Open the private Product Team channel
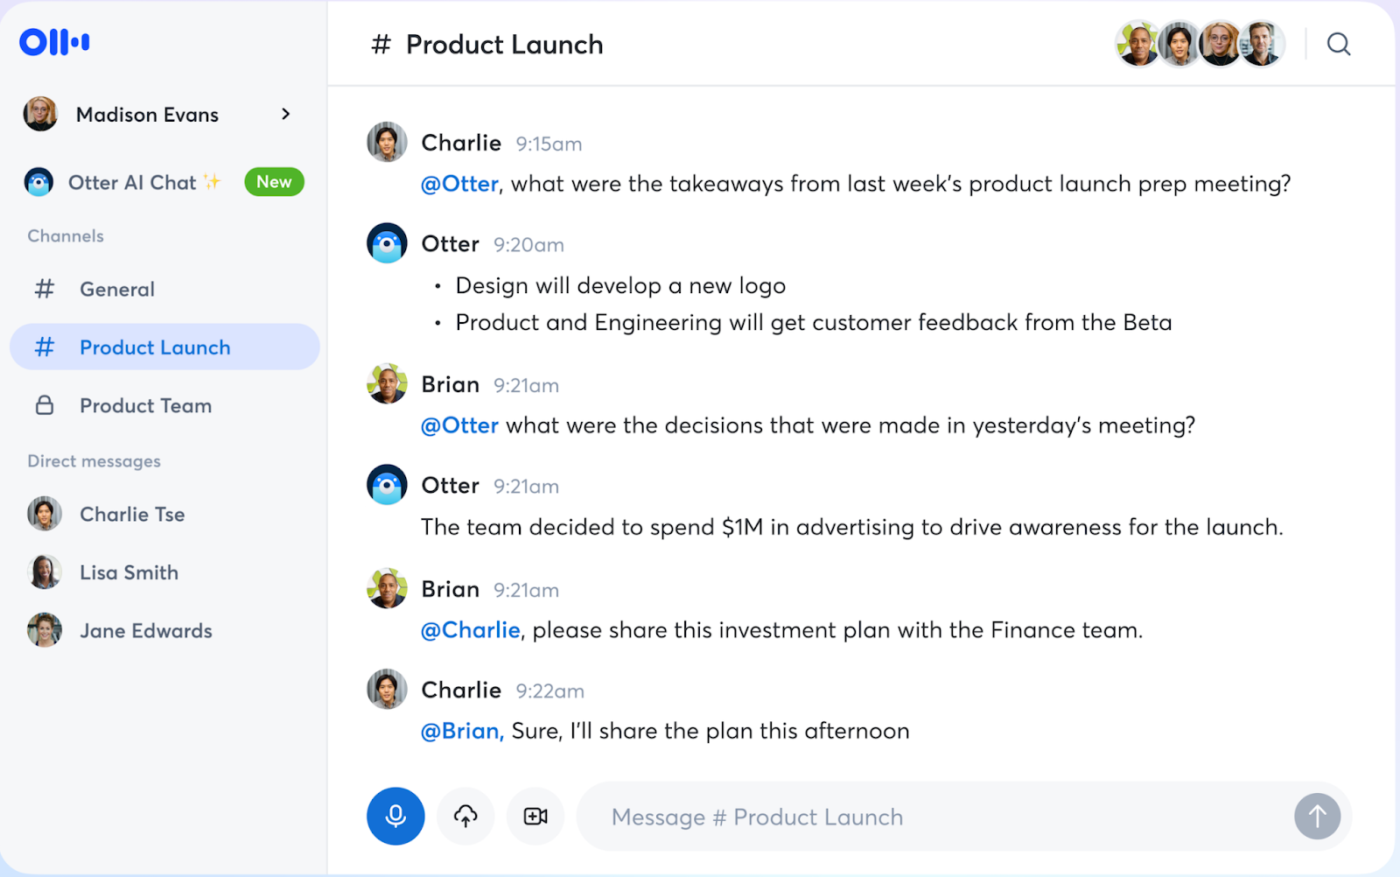Viewport: 1400px width, 877px height. [x=146, y=405]
